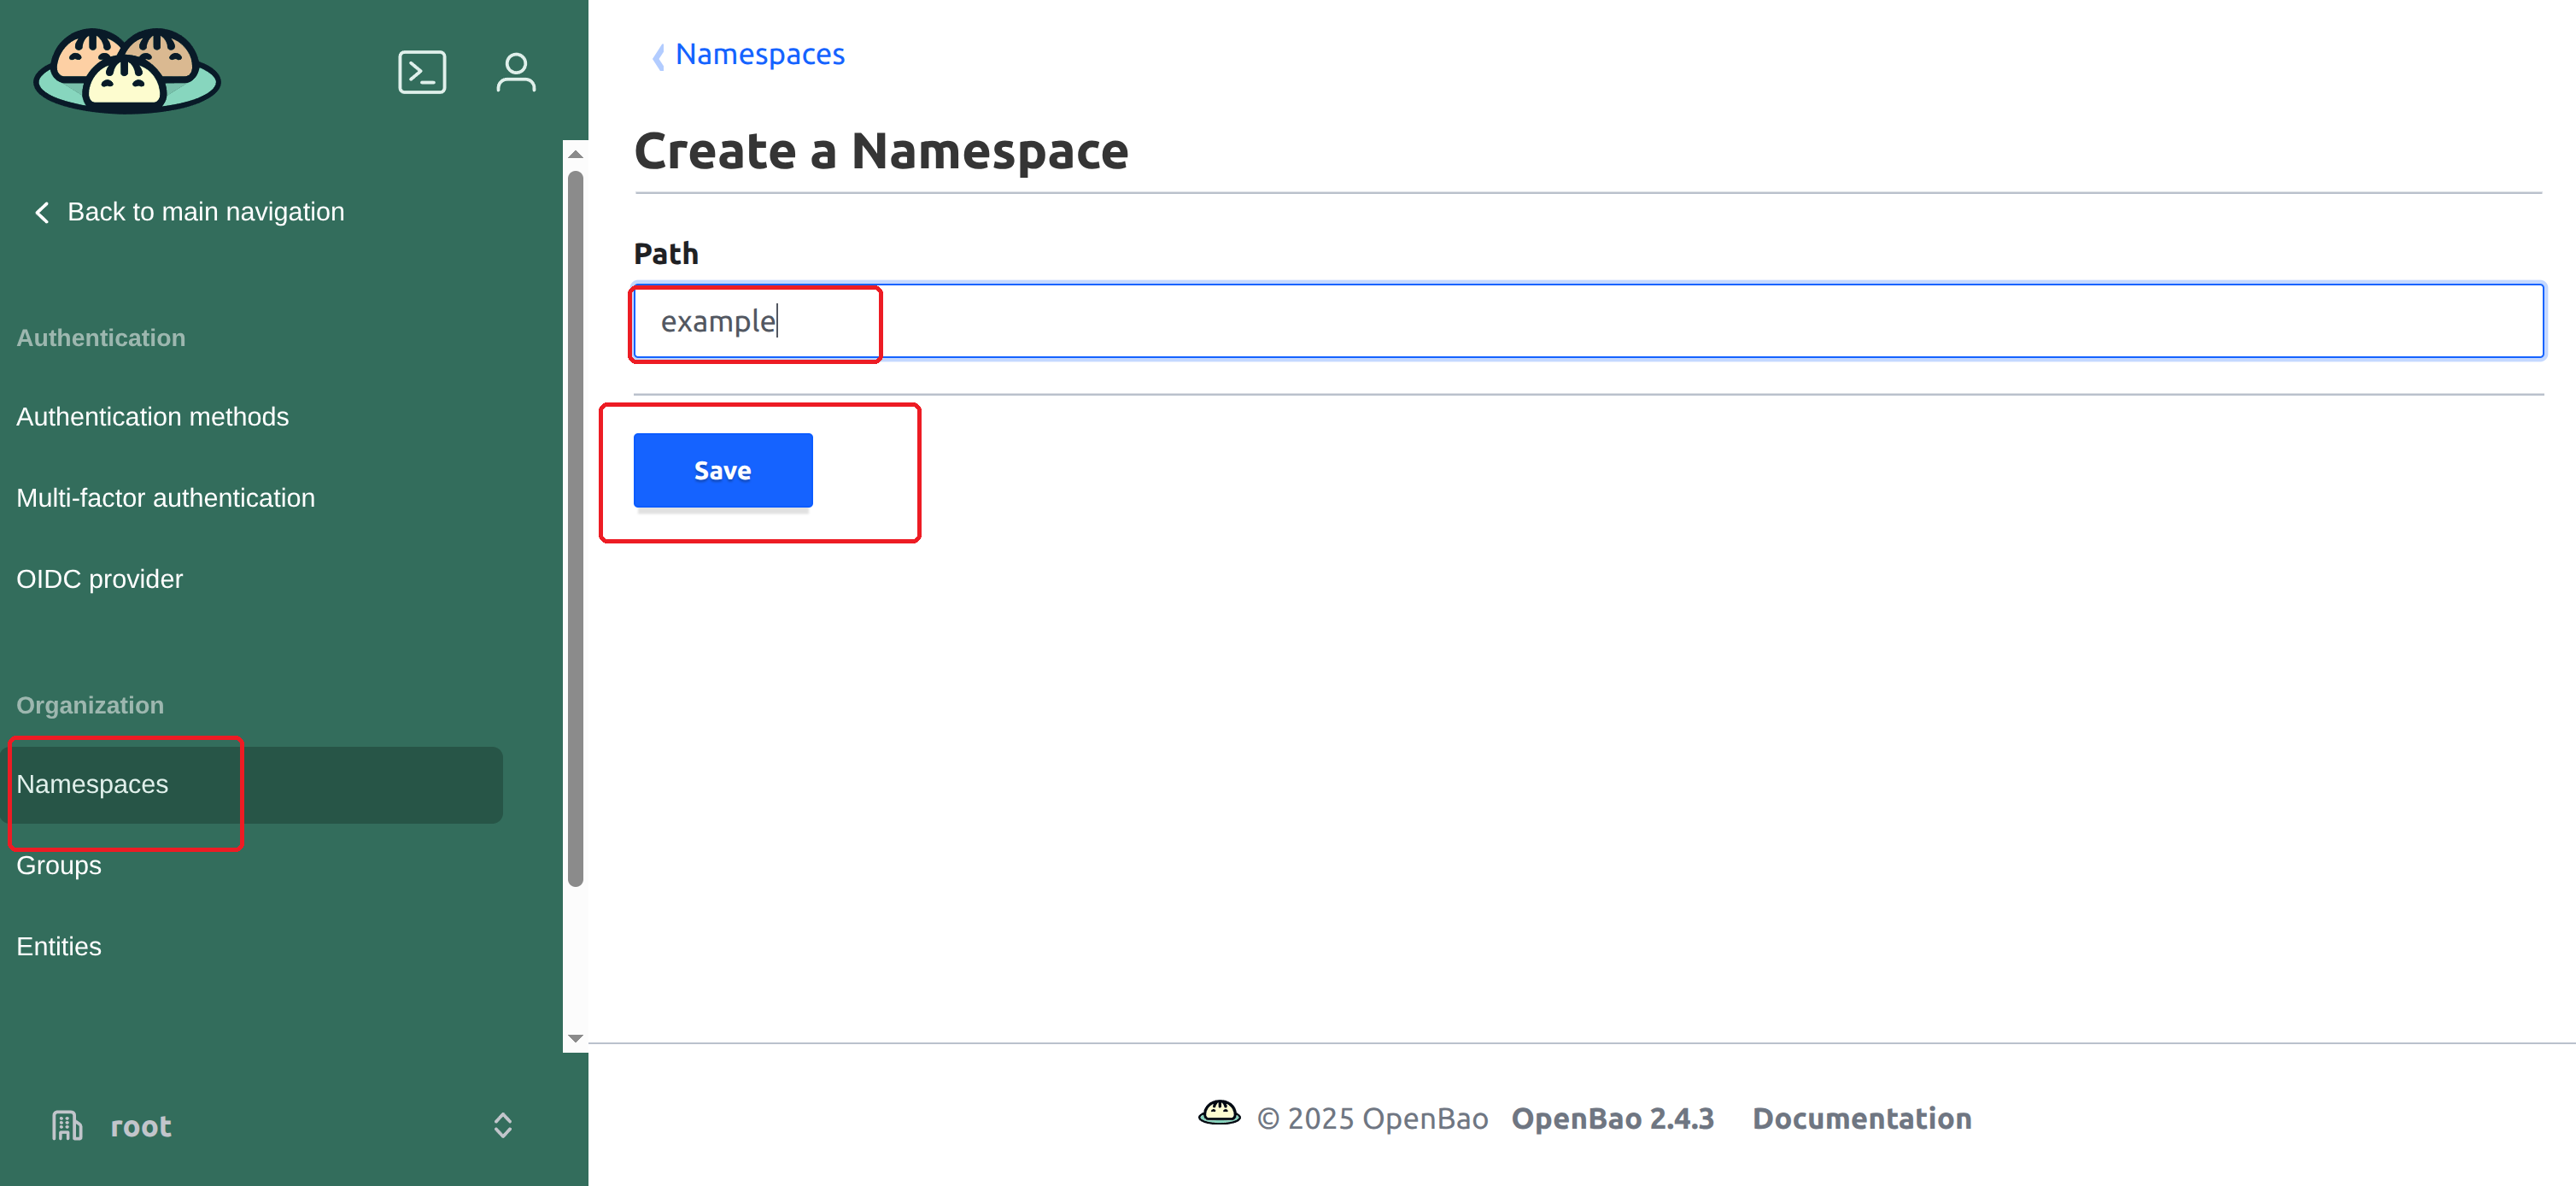The image size is (2576, 1186).
Task: Click the root namespace building icon
Action: pyautogui.click(x=67, y=1126)
